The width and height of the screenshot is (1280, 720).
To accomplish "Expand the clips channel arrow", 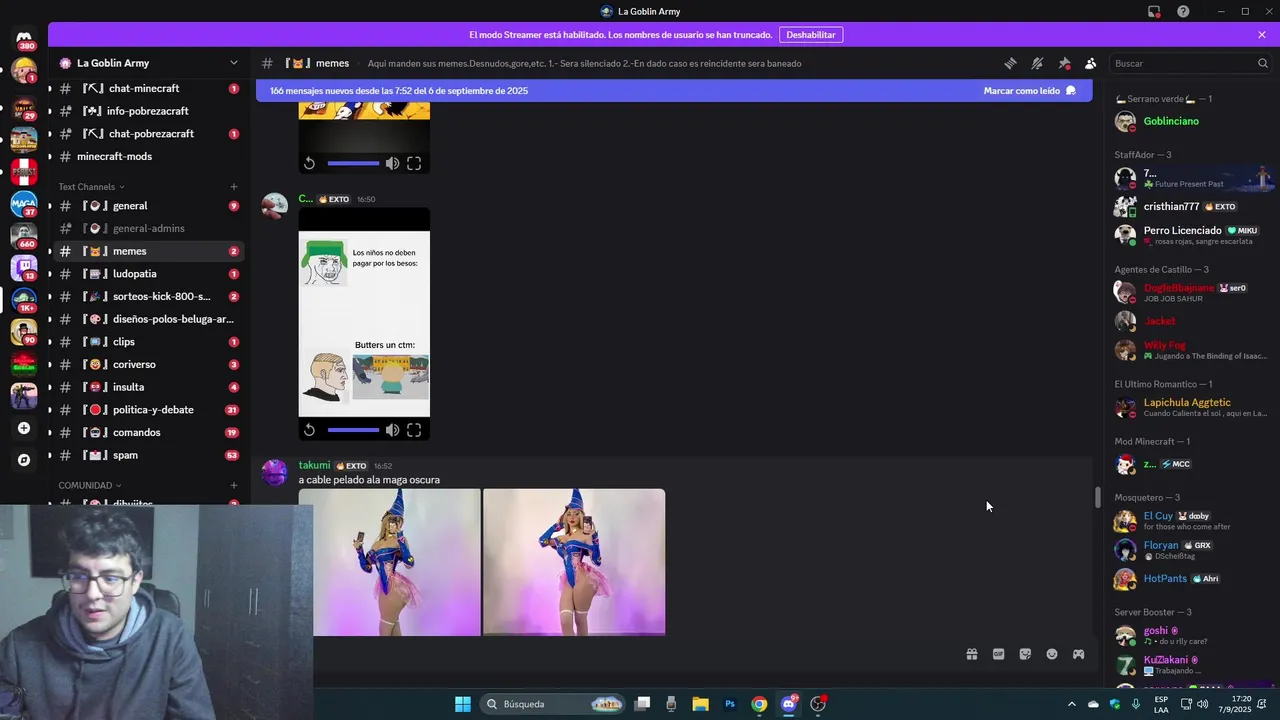I will pos(50,342).
